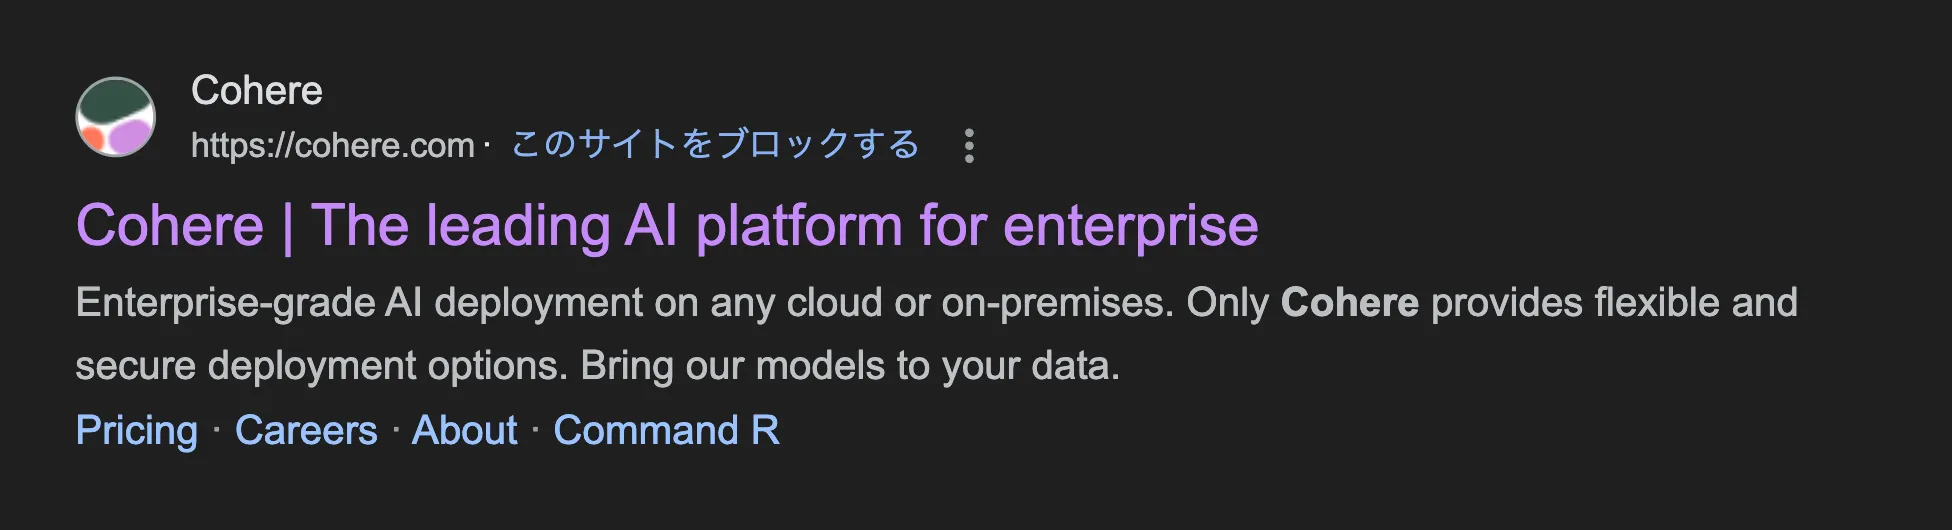Open the Command R sitelink

(x=666, y=431)
